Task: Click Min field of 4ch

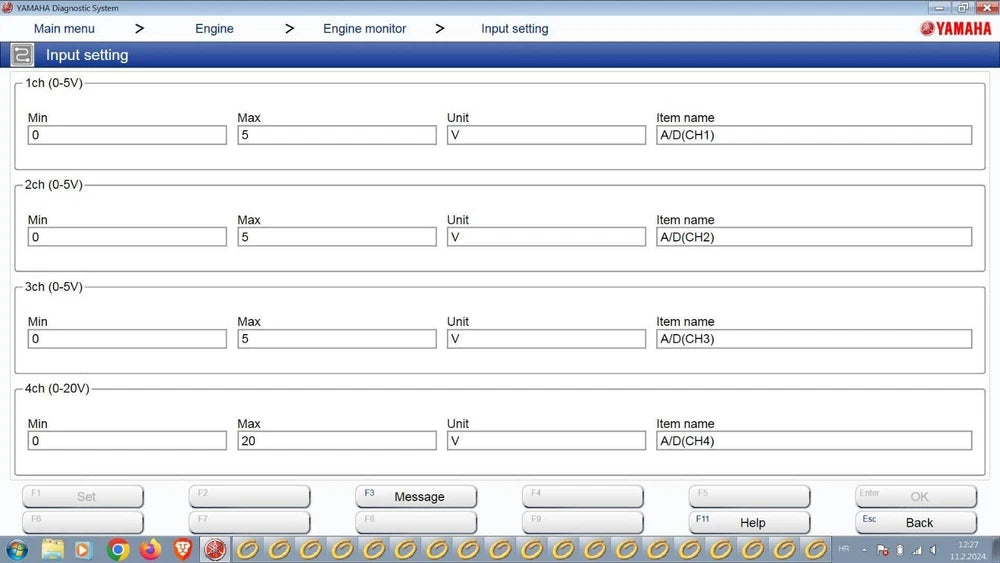Action: (x=127, y=441)
